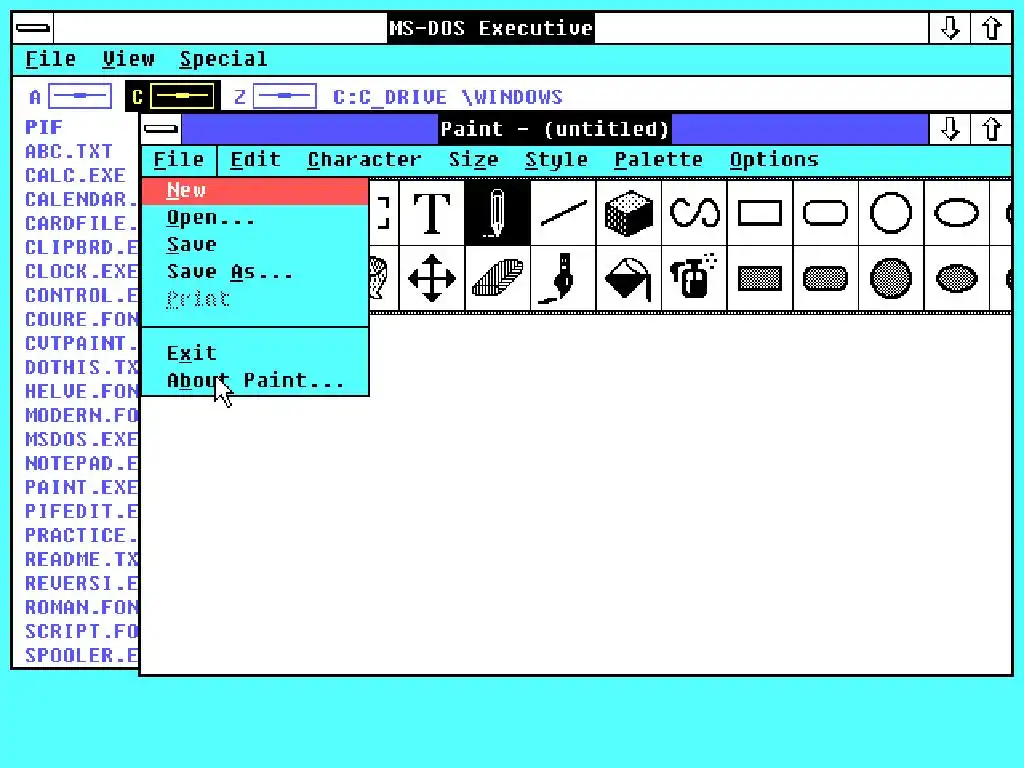The width and height of the screenshot is (1024, 768).
Task: Select the freehand Curve tool
Action: point(694,213)
